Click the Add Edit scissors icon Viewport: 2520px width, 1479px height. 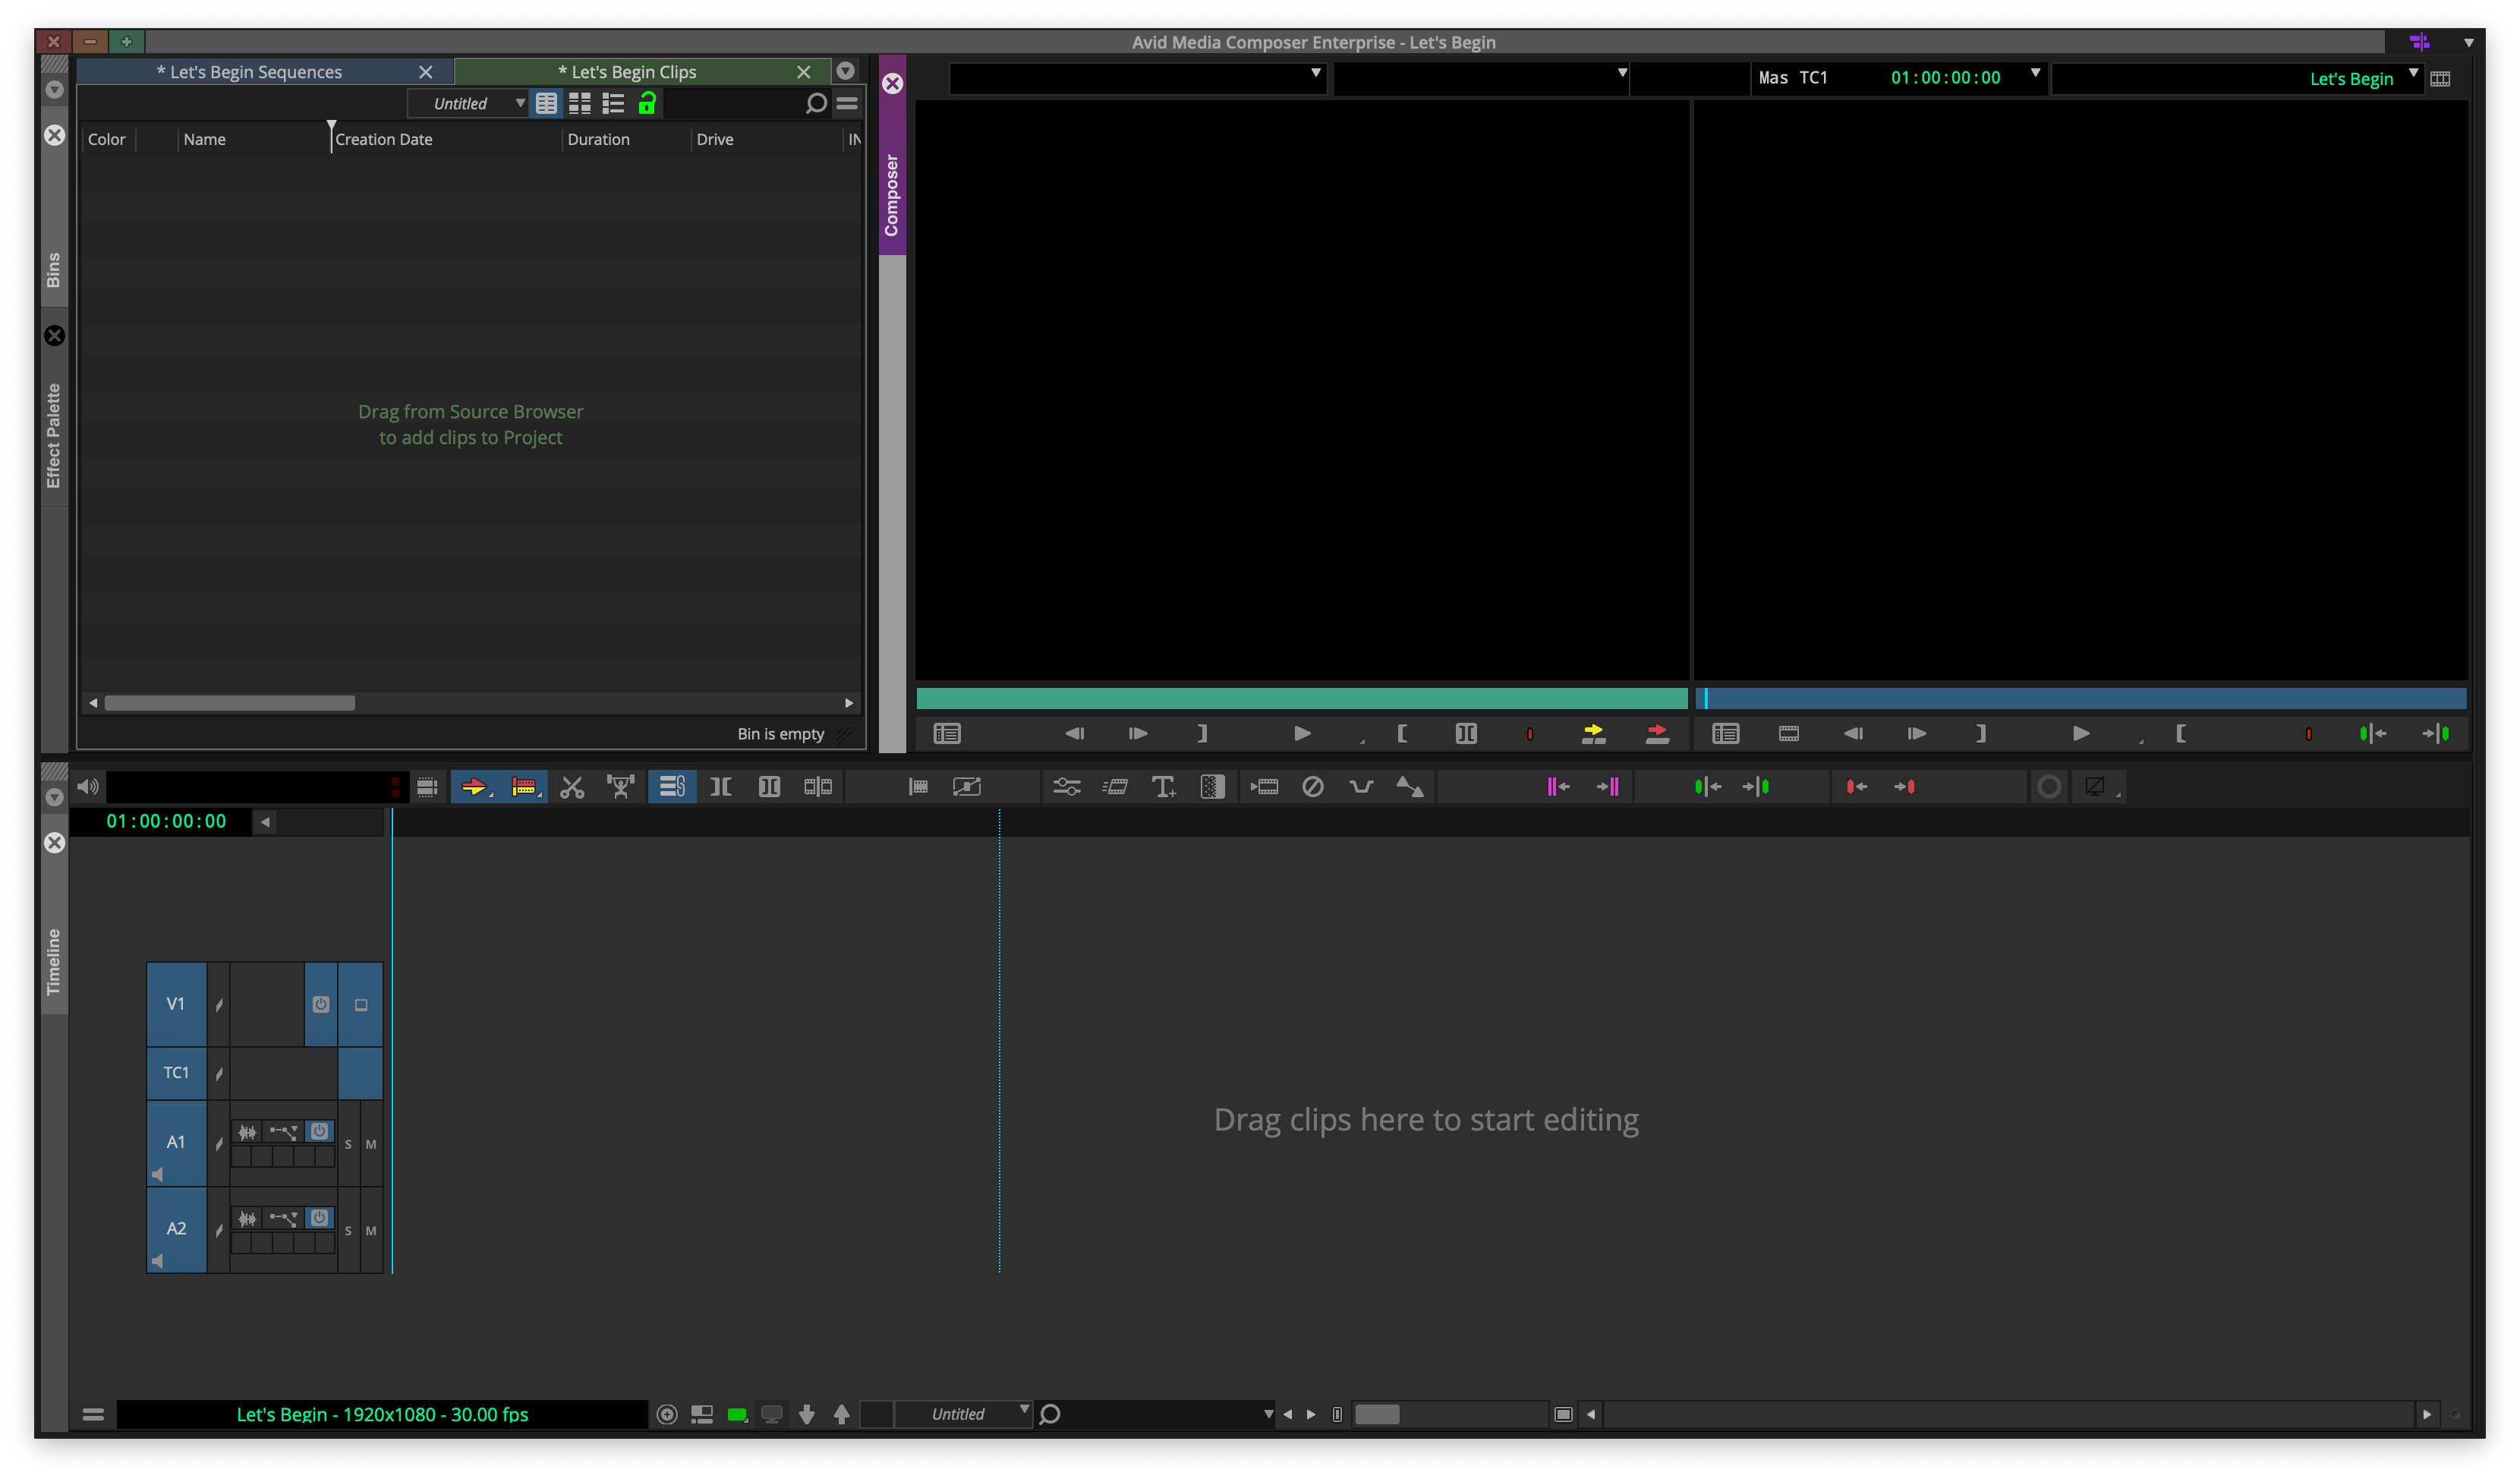point(572,787)
